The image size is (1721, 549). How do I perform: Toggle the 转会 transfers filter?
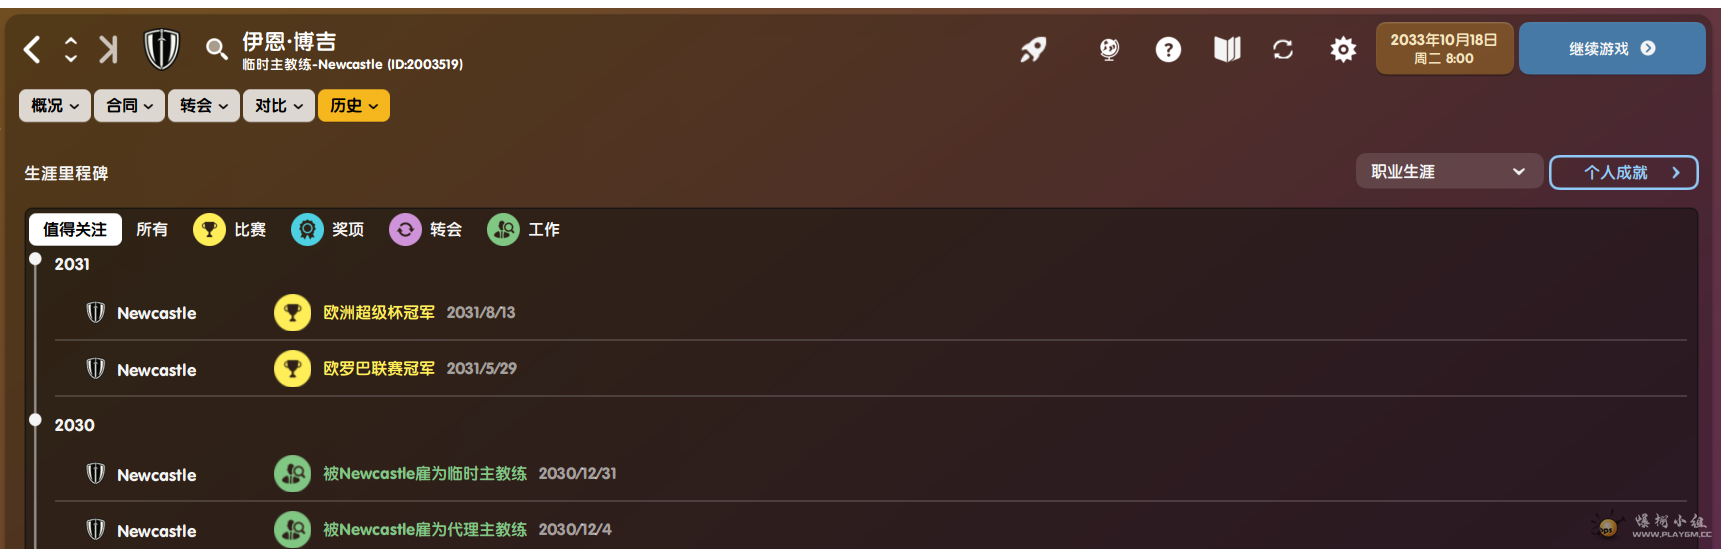pyautogui.click(x=426, y=230)
